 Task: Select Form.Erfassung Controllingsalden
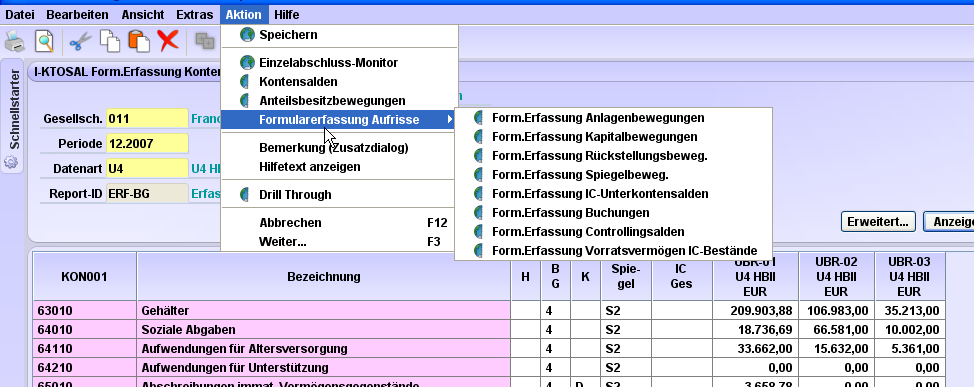tap(614, 232)
